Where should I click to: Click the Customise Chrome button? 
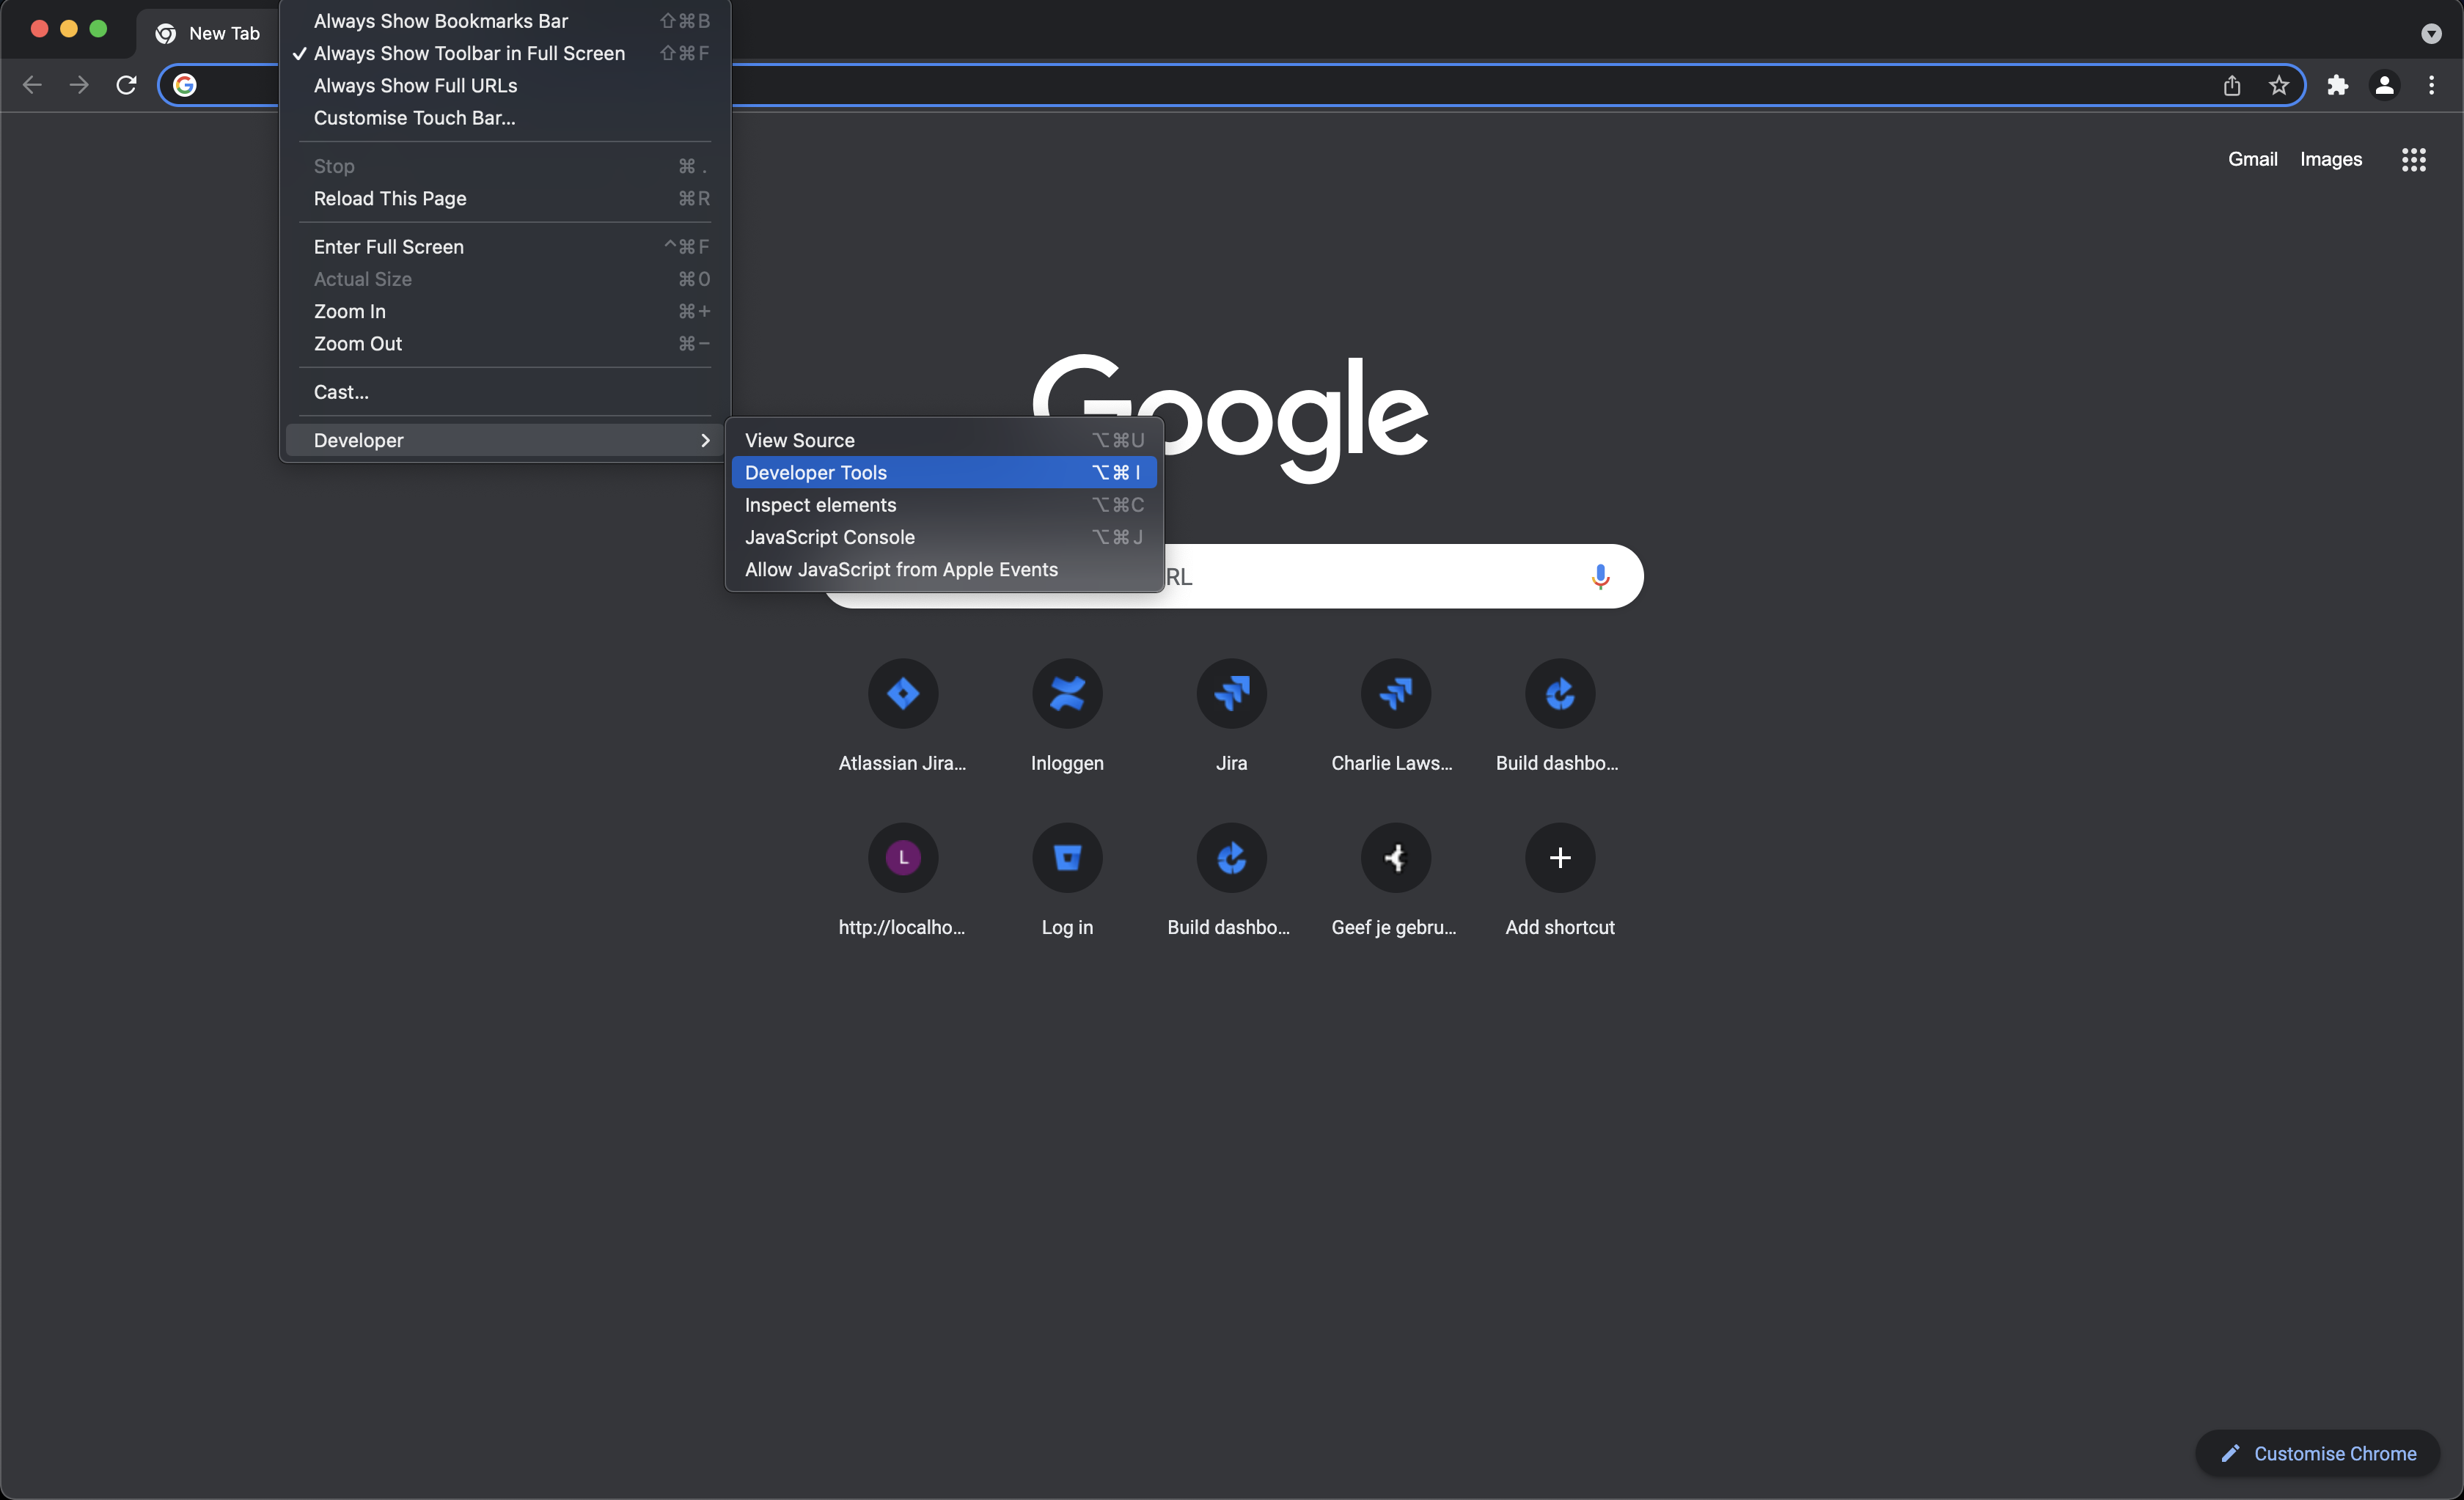2317,1453
